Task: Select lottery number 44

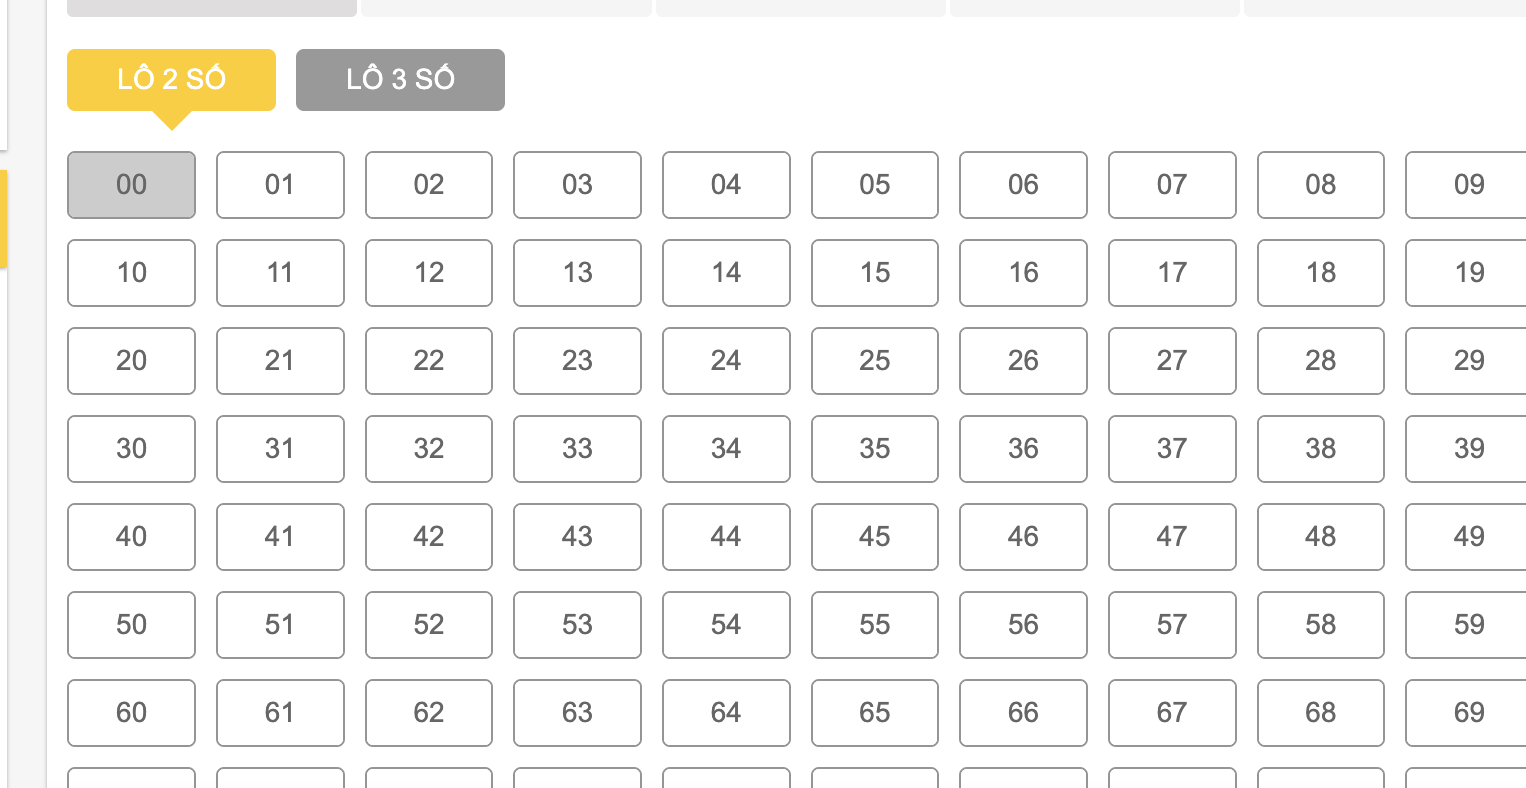Action: pos(726,537)
